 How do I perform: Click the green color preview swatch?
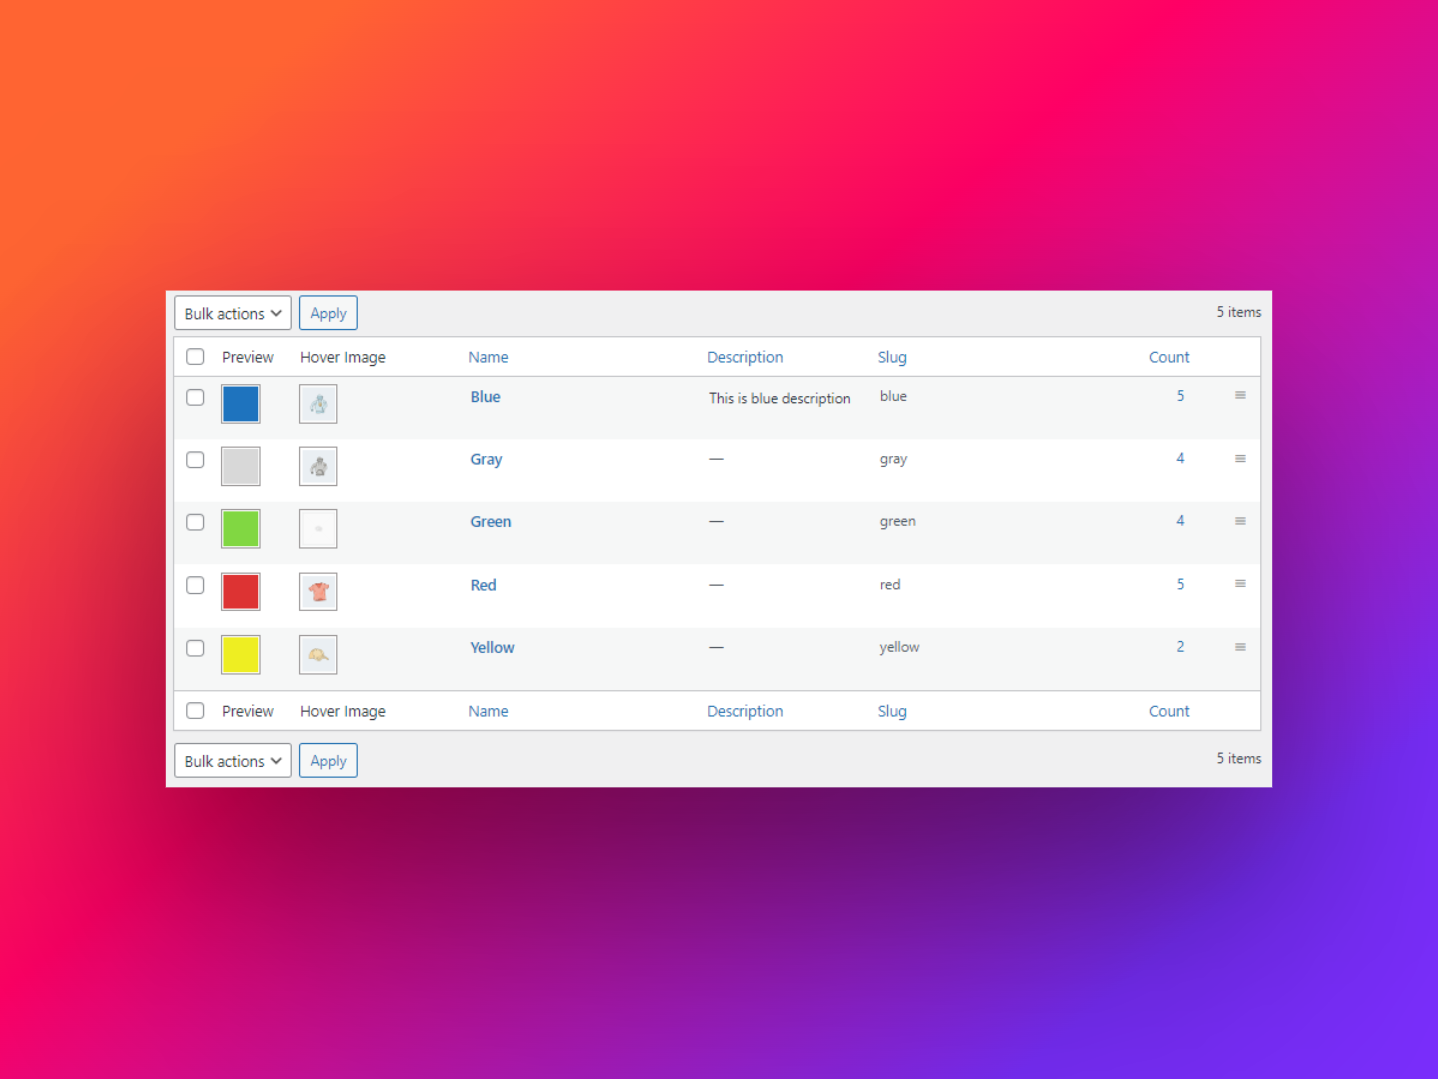[x=241, y=529]
